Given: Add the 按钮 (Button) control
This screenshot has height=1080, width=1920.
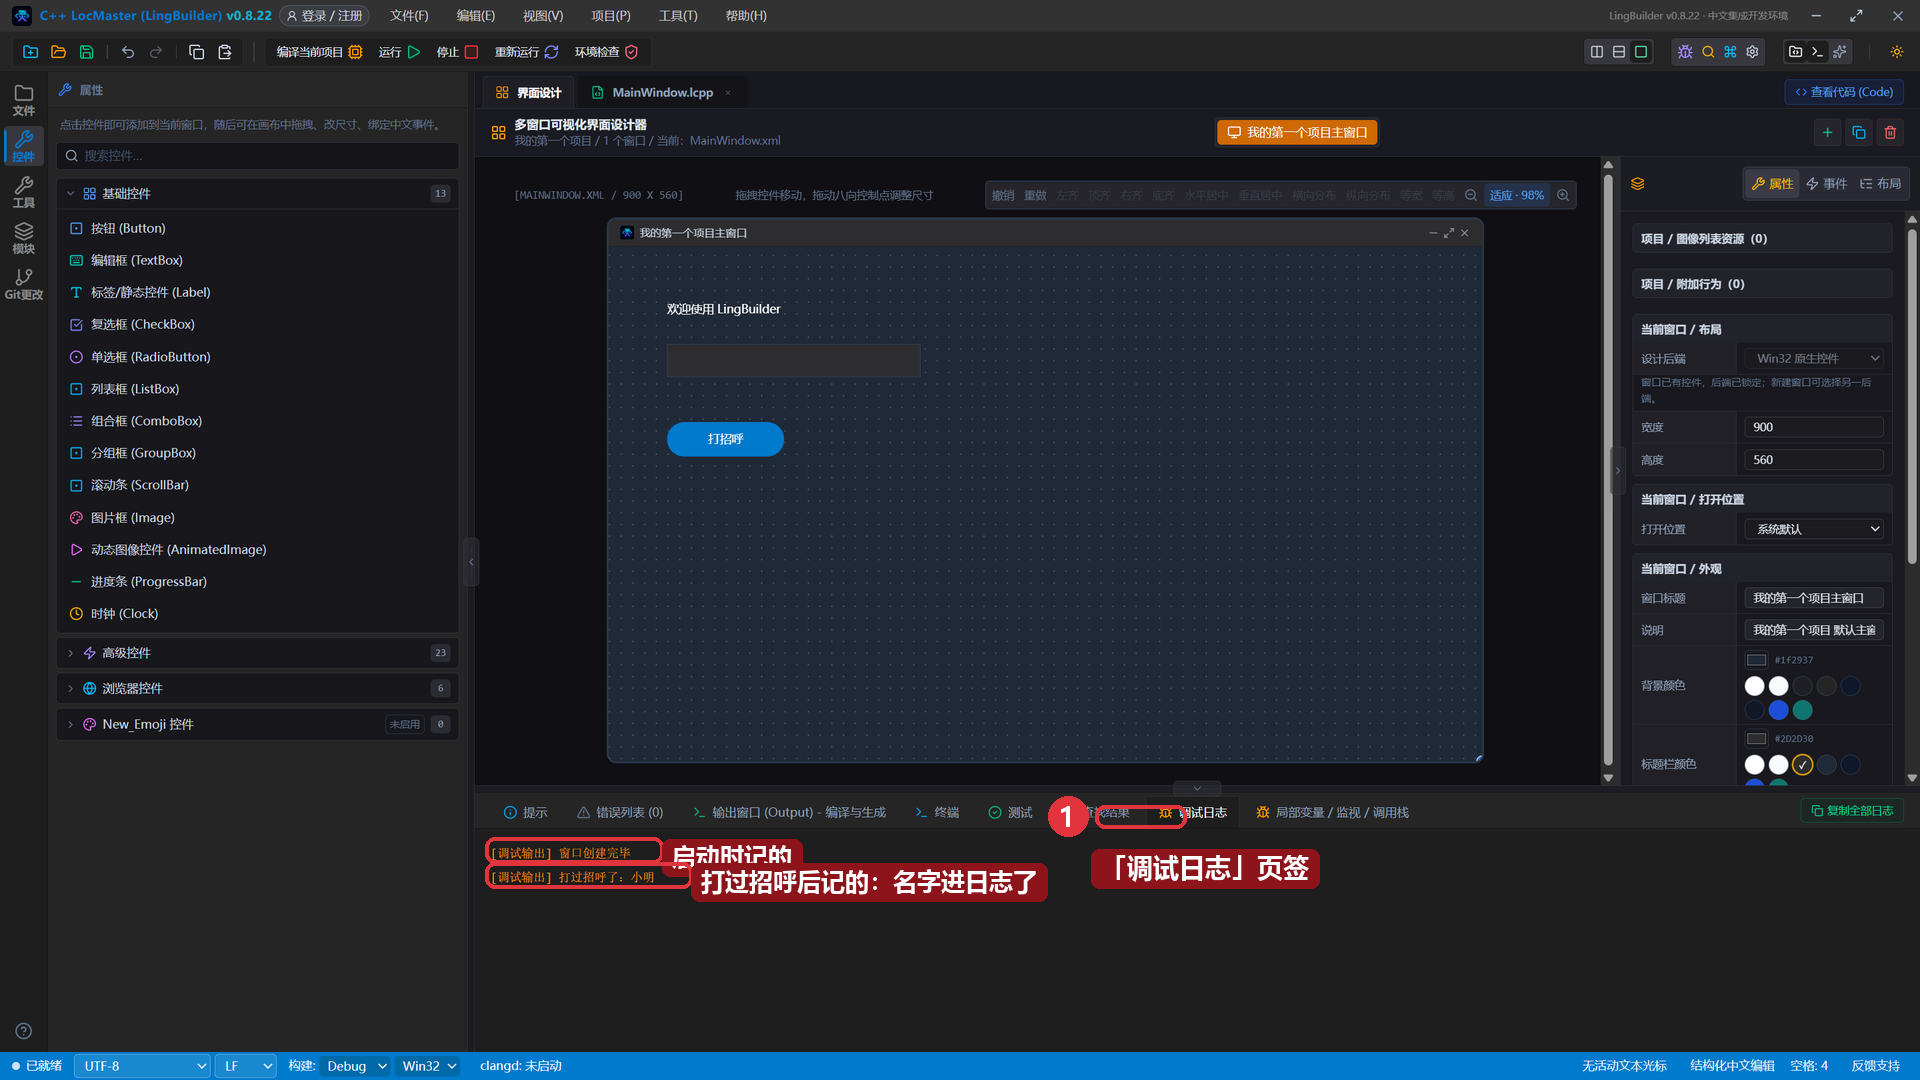Looking at the screenshot, I should tap(258, 228).
